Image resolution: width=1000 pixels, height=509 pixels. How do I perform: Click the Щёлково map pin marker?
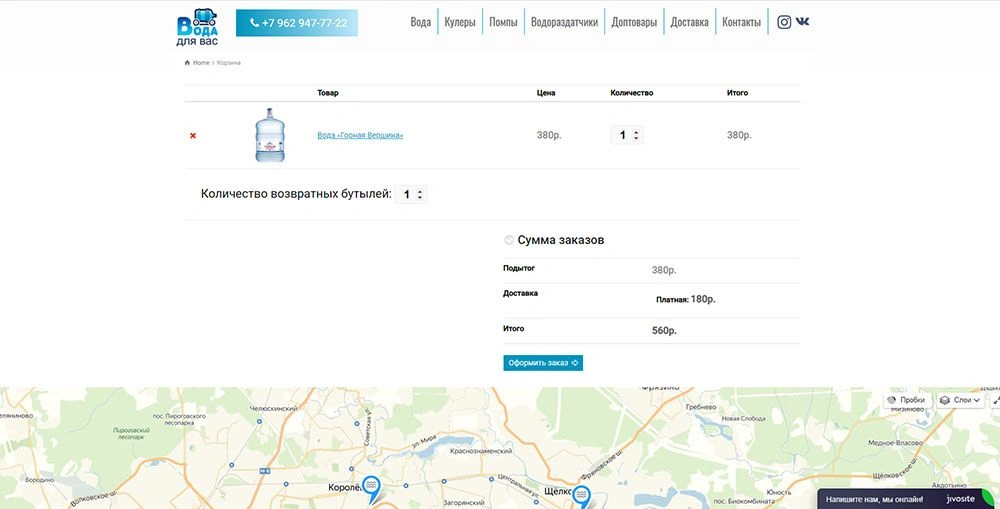(x=581, y=496)
